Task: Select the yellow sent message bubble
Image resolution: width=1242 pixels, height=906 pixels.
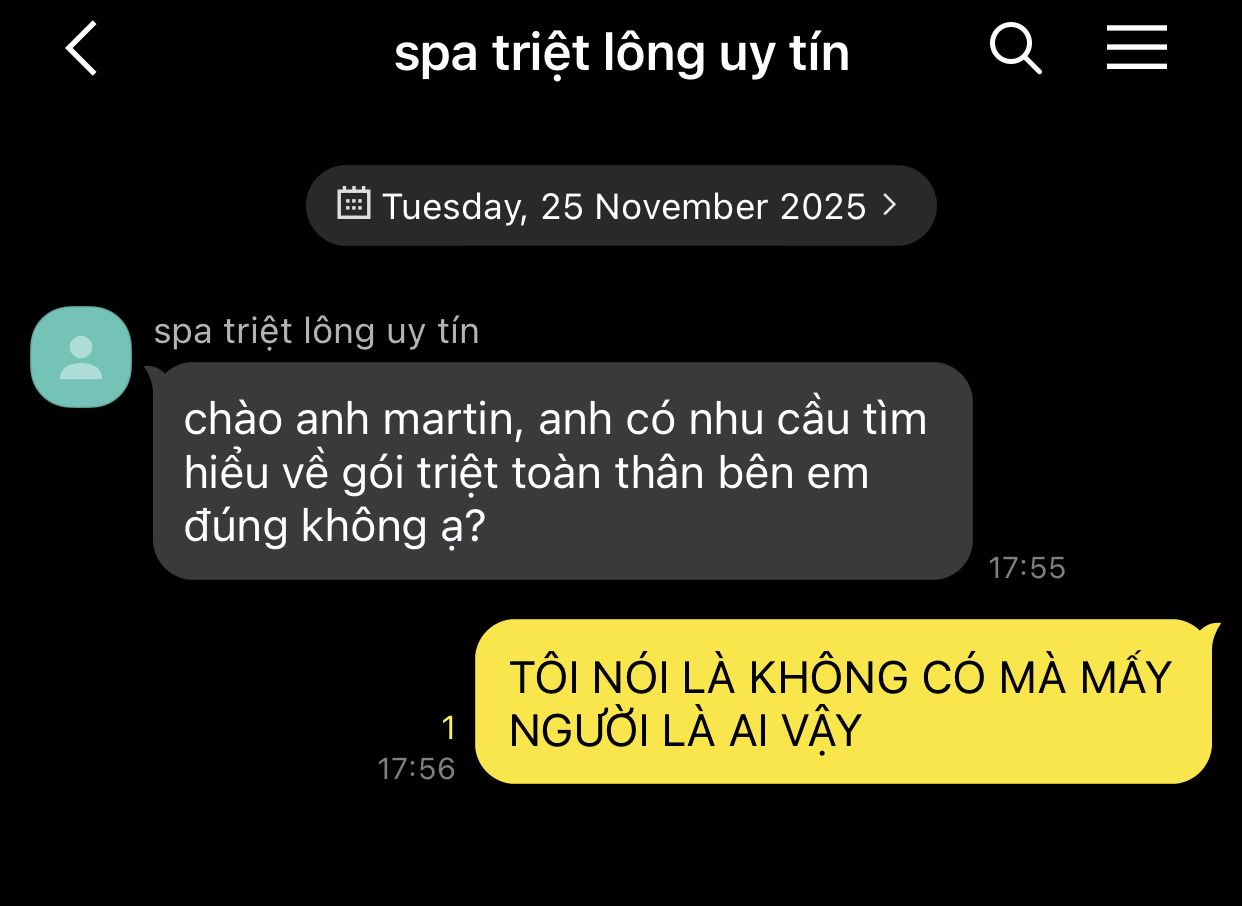Action: pyautogui.click(x=843, y=702)
